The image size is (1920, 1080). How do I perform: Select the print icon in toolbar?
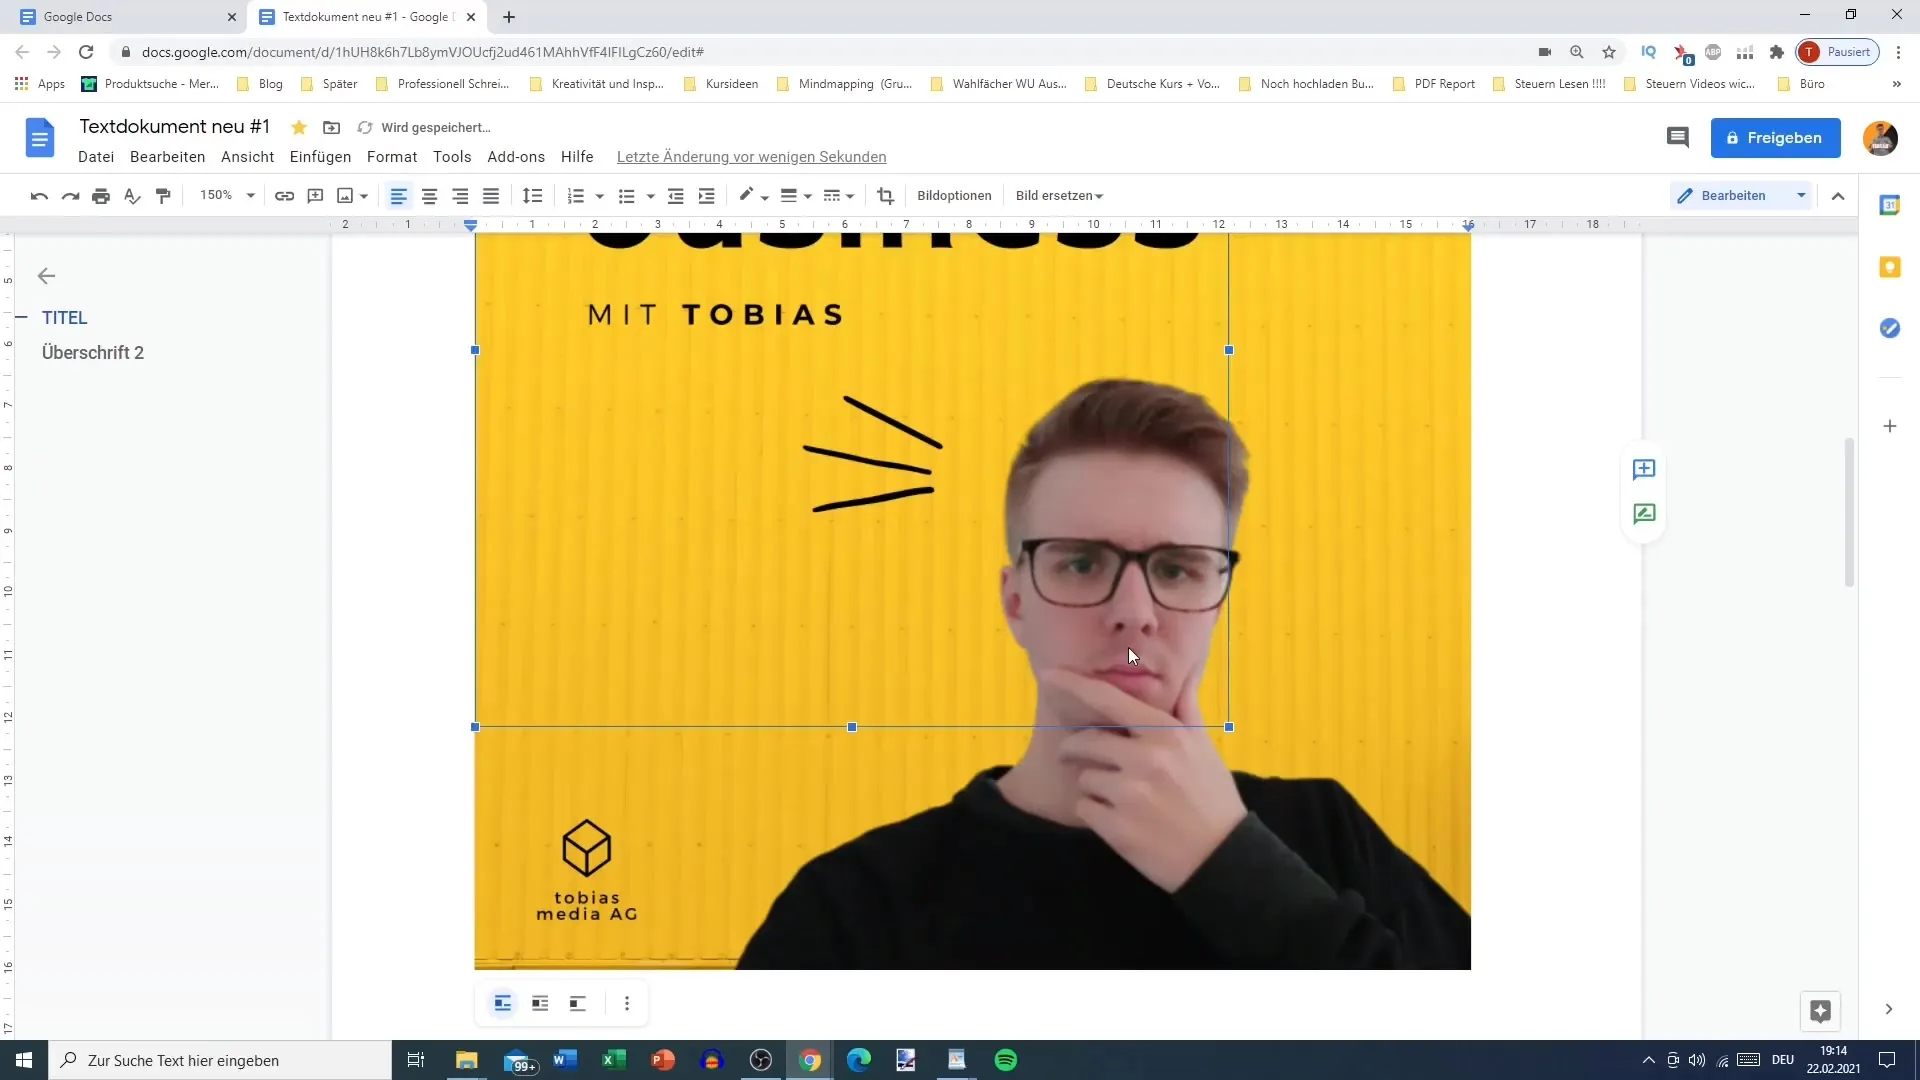click(x=102, y=195)
